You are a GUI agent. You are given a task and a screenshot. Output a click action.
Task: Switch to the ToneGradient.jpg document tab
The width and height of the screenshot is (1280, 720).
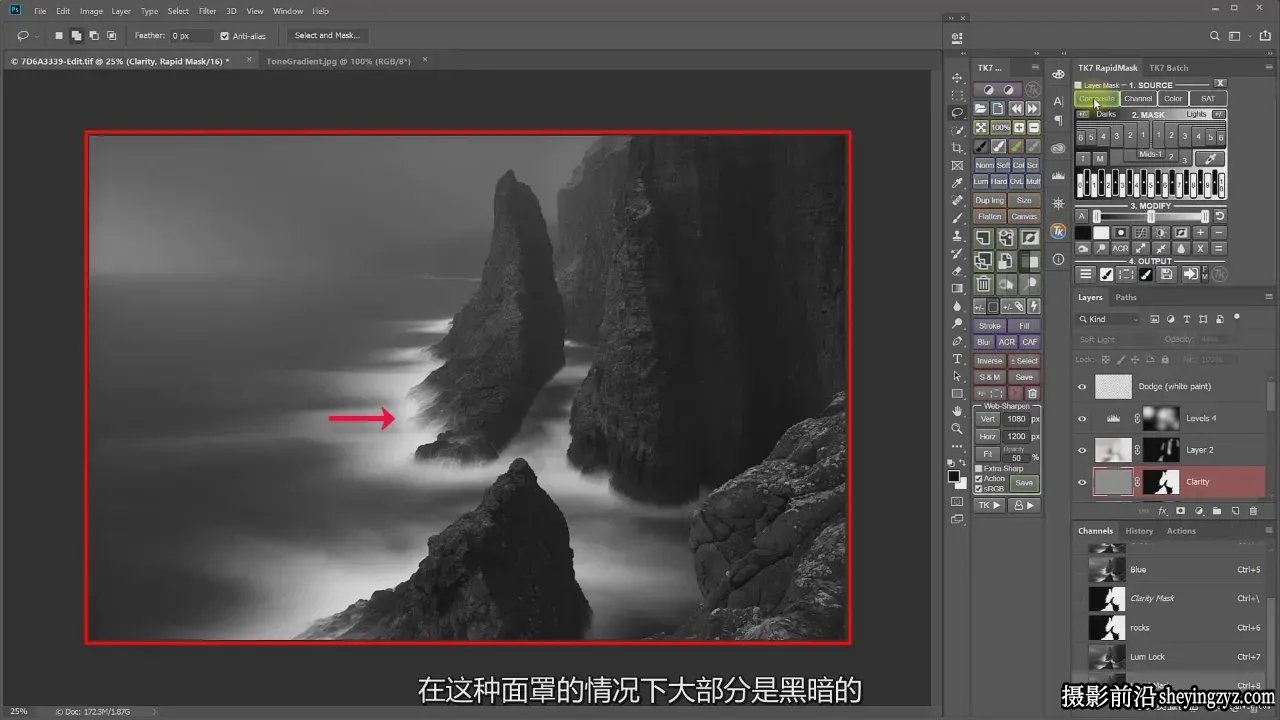coord(340,61)
